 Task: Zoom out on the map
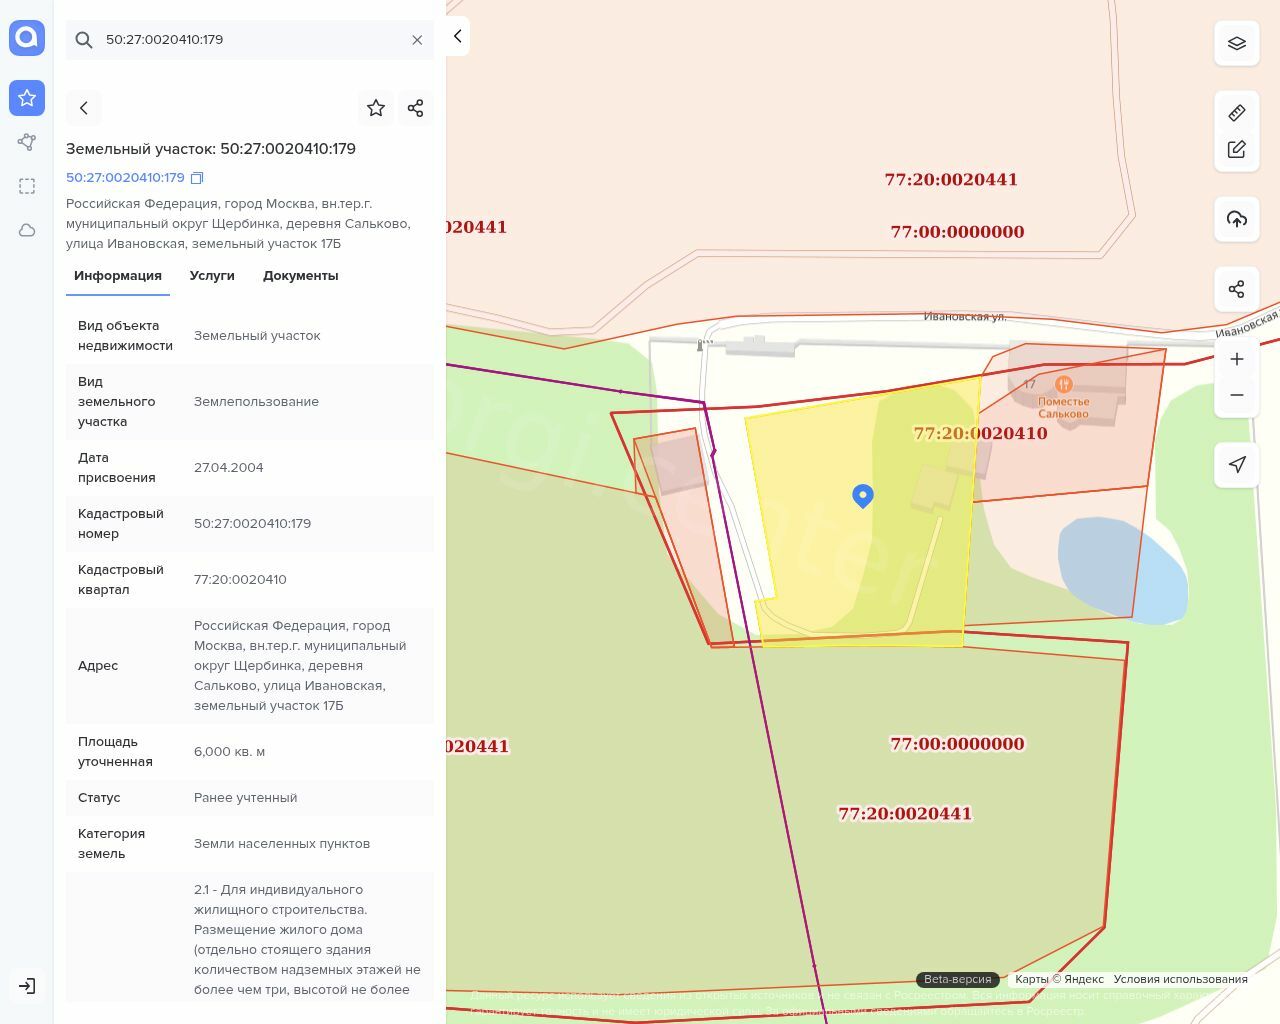coord(1236,395)
